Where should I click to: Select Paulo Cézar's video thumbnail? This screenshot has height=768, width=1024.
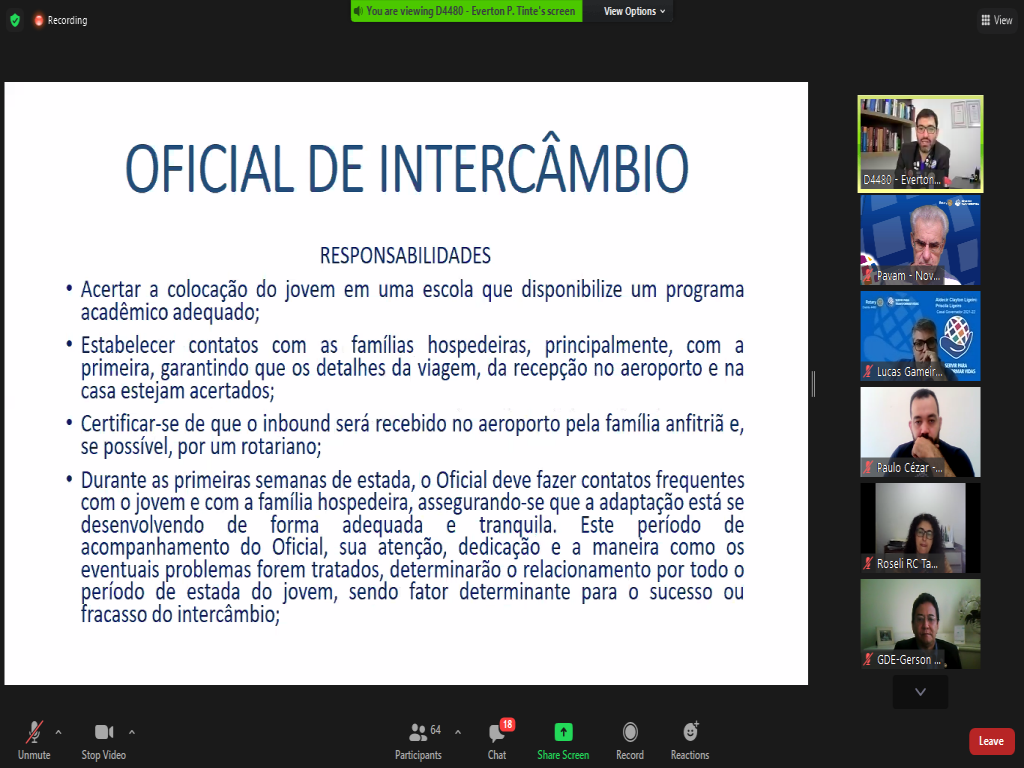(920, 432)
